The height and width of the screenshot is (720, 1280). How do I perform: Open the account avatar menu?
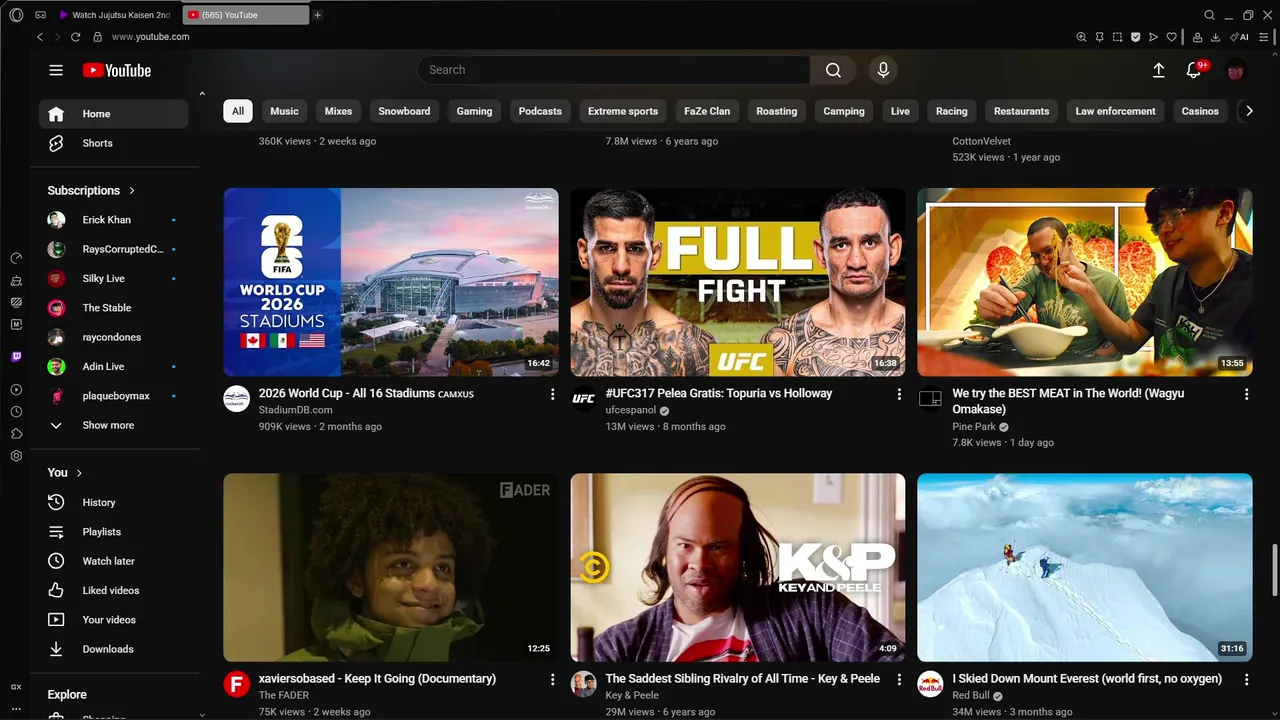(x=1236, y=70)
